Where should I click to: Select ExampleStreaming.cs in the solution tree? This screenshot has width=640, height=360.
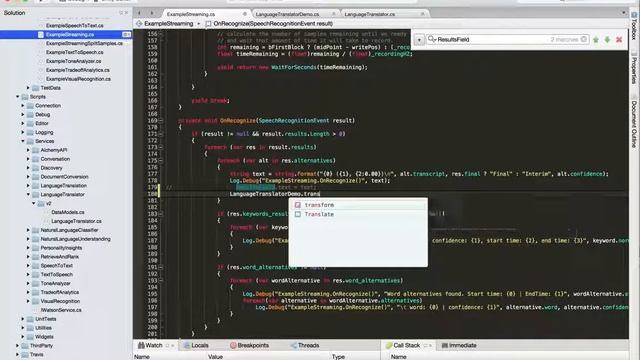pos(70,35)
